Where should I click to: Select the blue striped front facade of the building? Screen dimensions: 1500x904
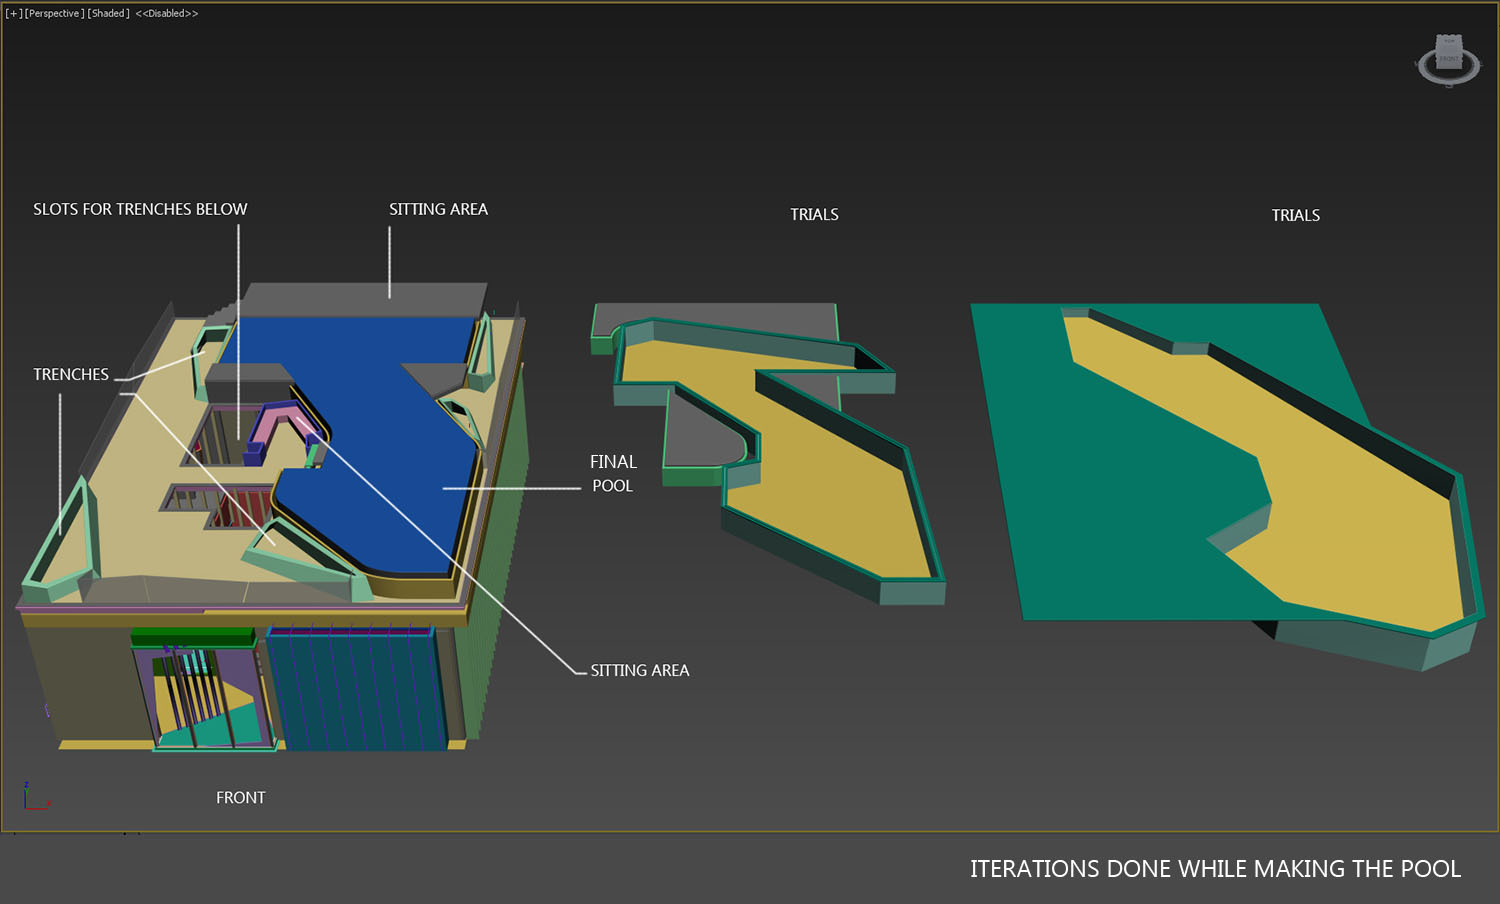[355, 689]
